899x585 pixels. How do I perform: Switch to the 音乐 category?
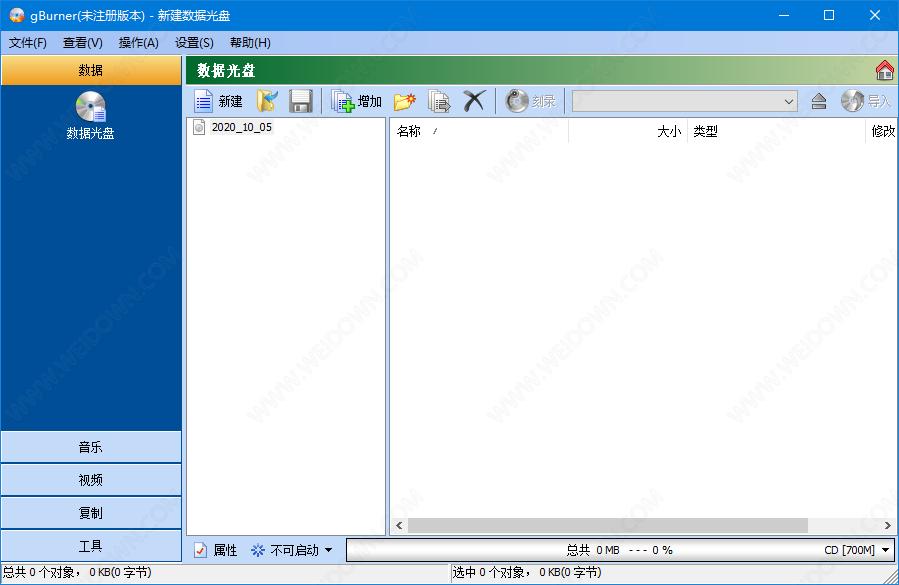(x=91, y=447)
